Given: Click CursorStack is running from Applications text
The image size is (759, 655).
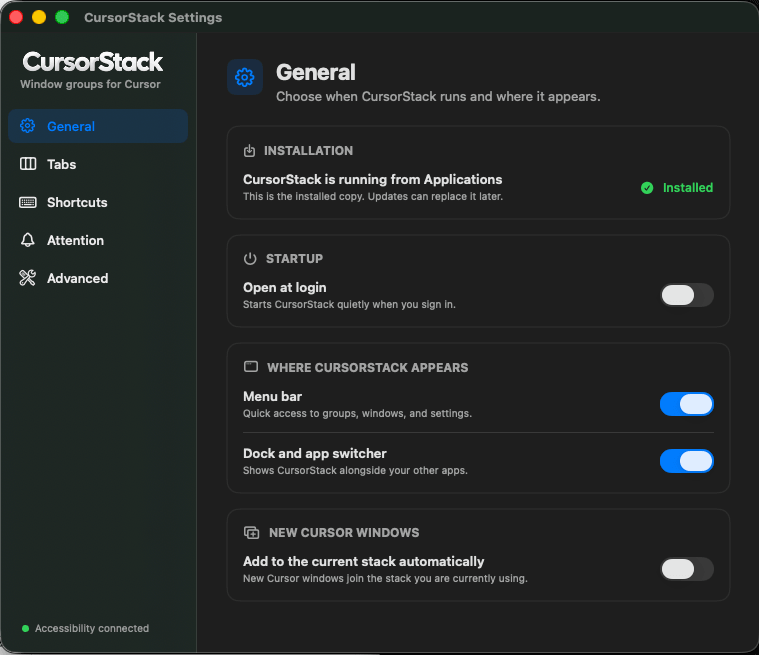Looking at the screenshot, I should [373, 180].
